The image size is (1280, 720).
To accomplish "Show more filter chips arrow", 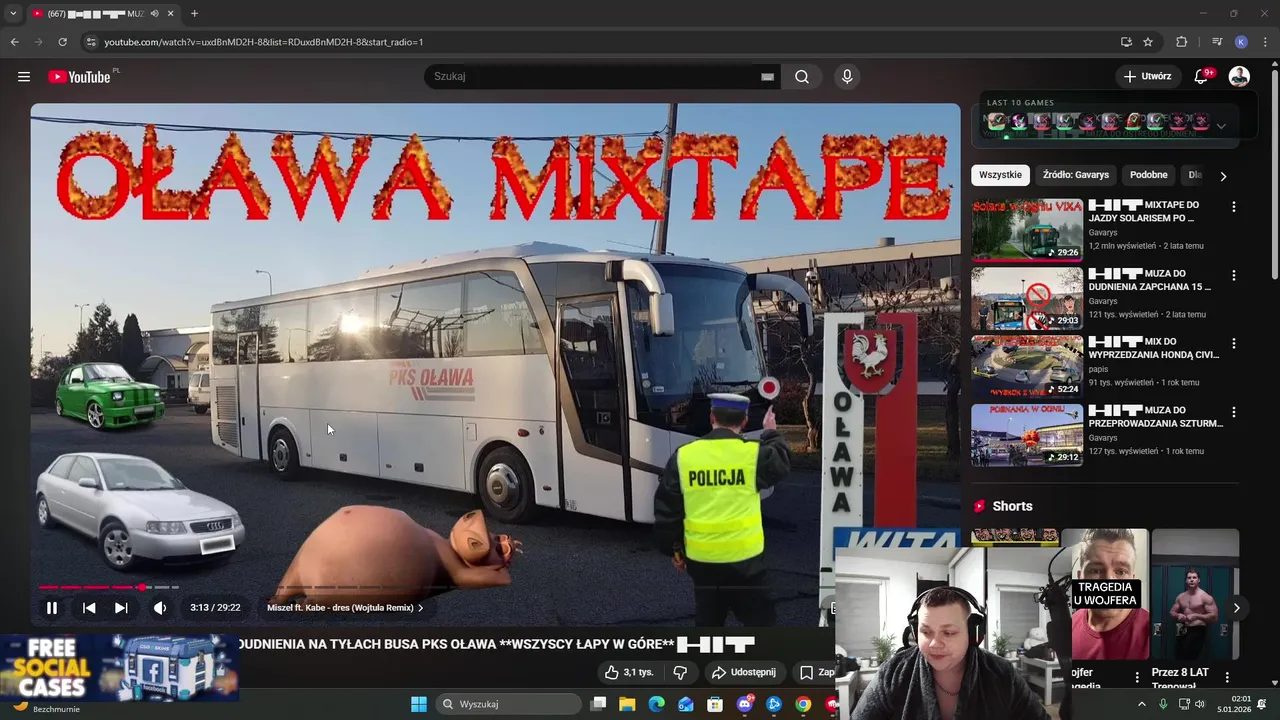I will (x=1223, y=176).
